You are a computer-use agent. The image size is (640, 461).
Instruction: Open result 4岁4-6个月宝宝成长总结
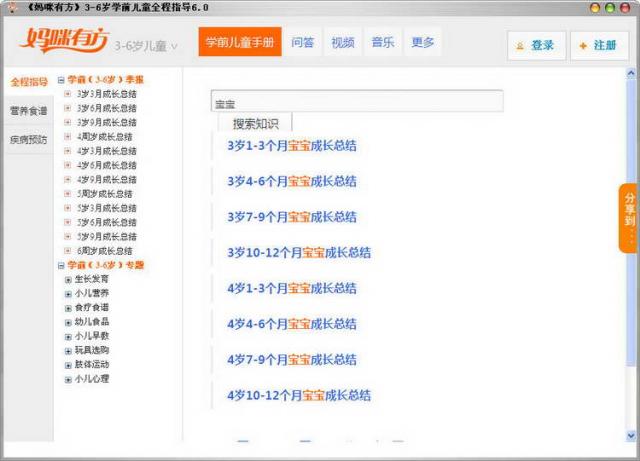(x=292, y=324)
